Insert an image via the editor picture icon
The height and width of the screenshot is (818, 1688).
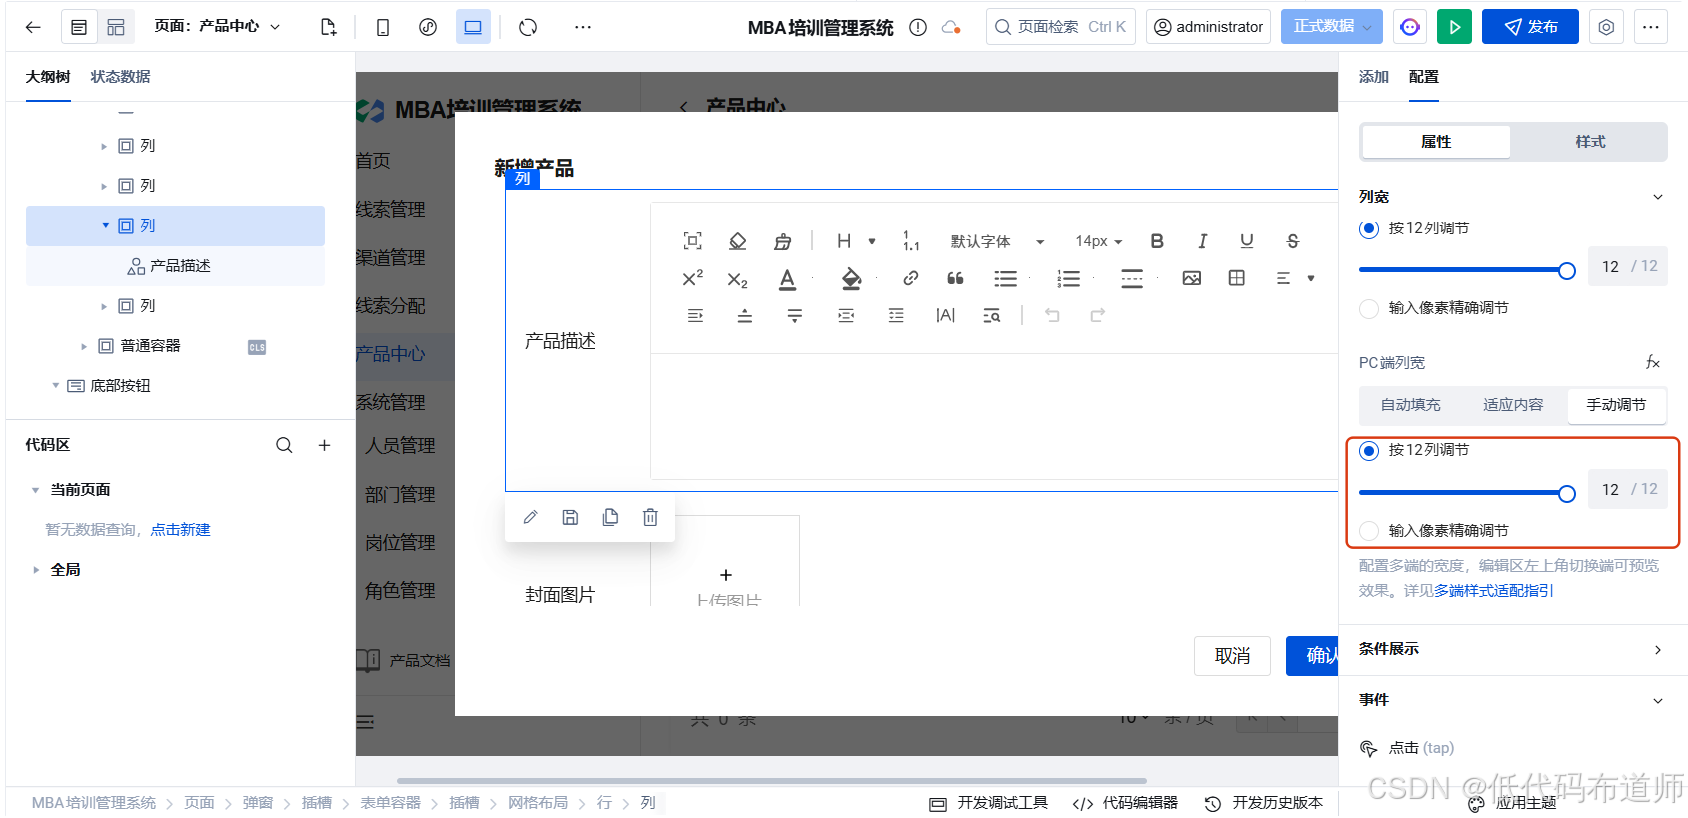click(x=1192, y=278)
